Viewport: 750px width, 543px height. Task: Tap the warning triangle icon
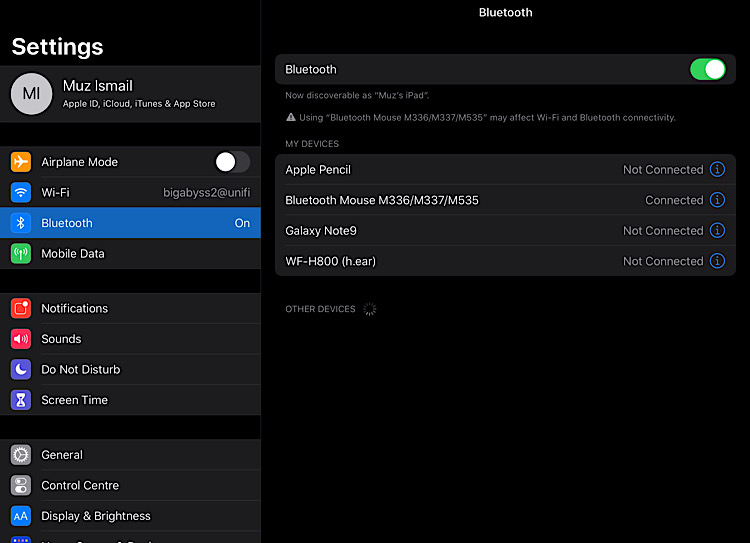tap(290, 117)
